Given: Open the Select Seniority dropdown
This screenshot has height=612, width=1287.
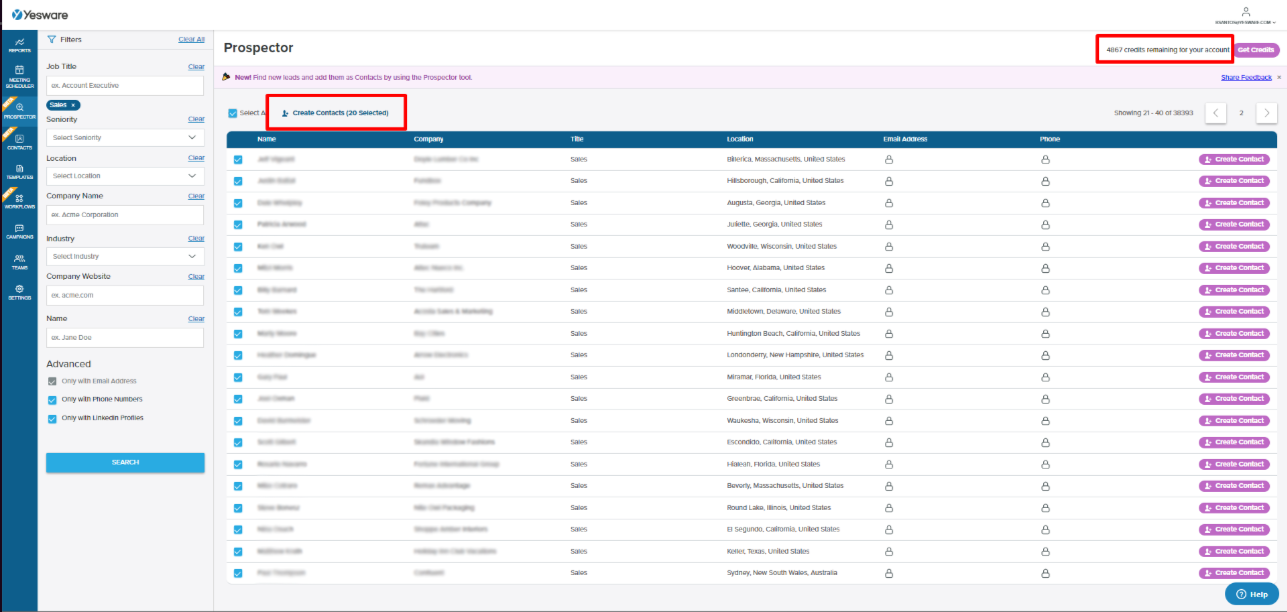Looking at the screenshot, I should click(x=125, y=137).
